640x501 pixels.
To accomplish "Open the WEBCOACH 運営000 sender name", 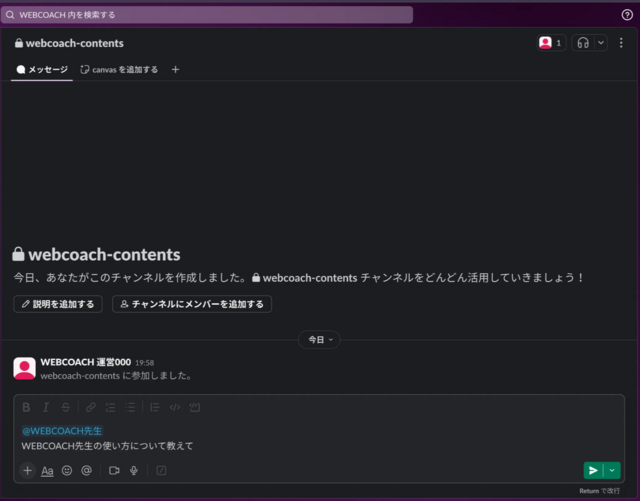I will (86, 362).
